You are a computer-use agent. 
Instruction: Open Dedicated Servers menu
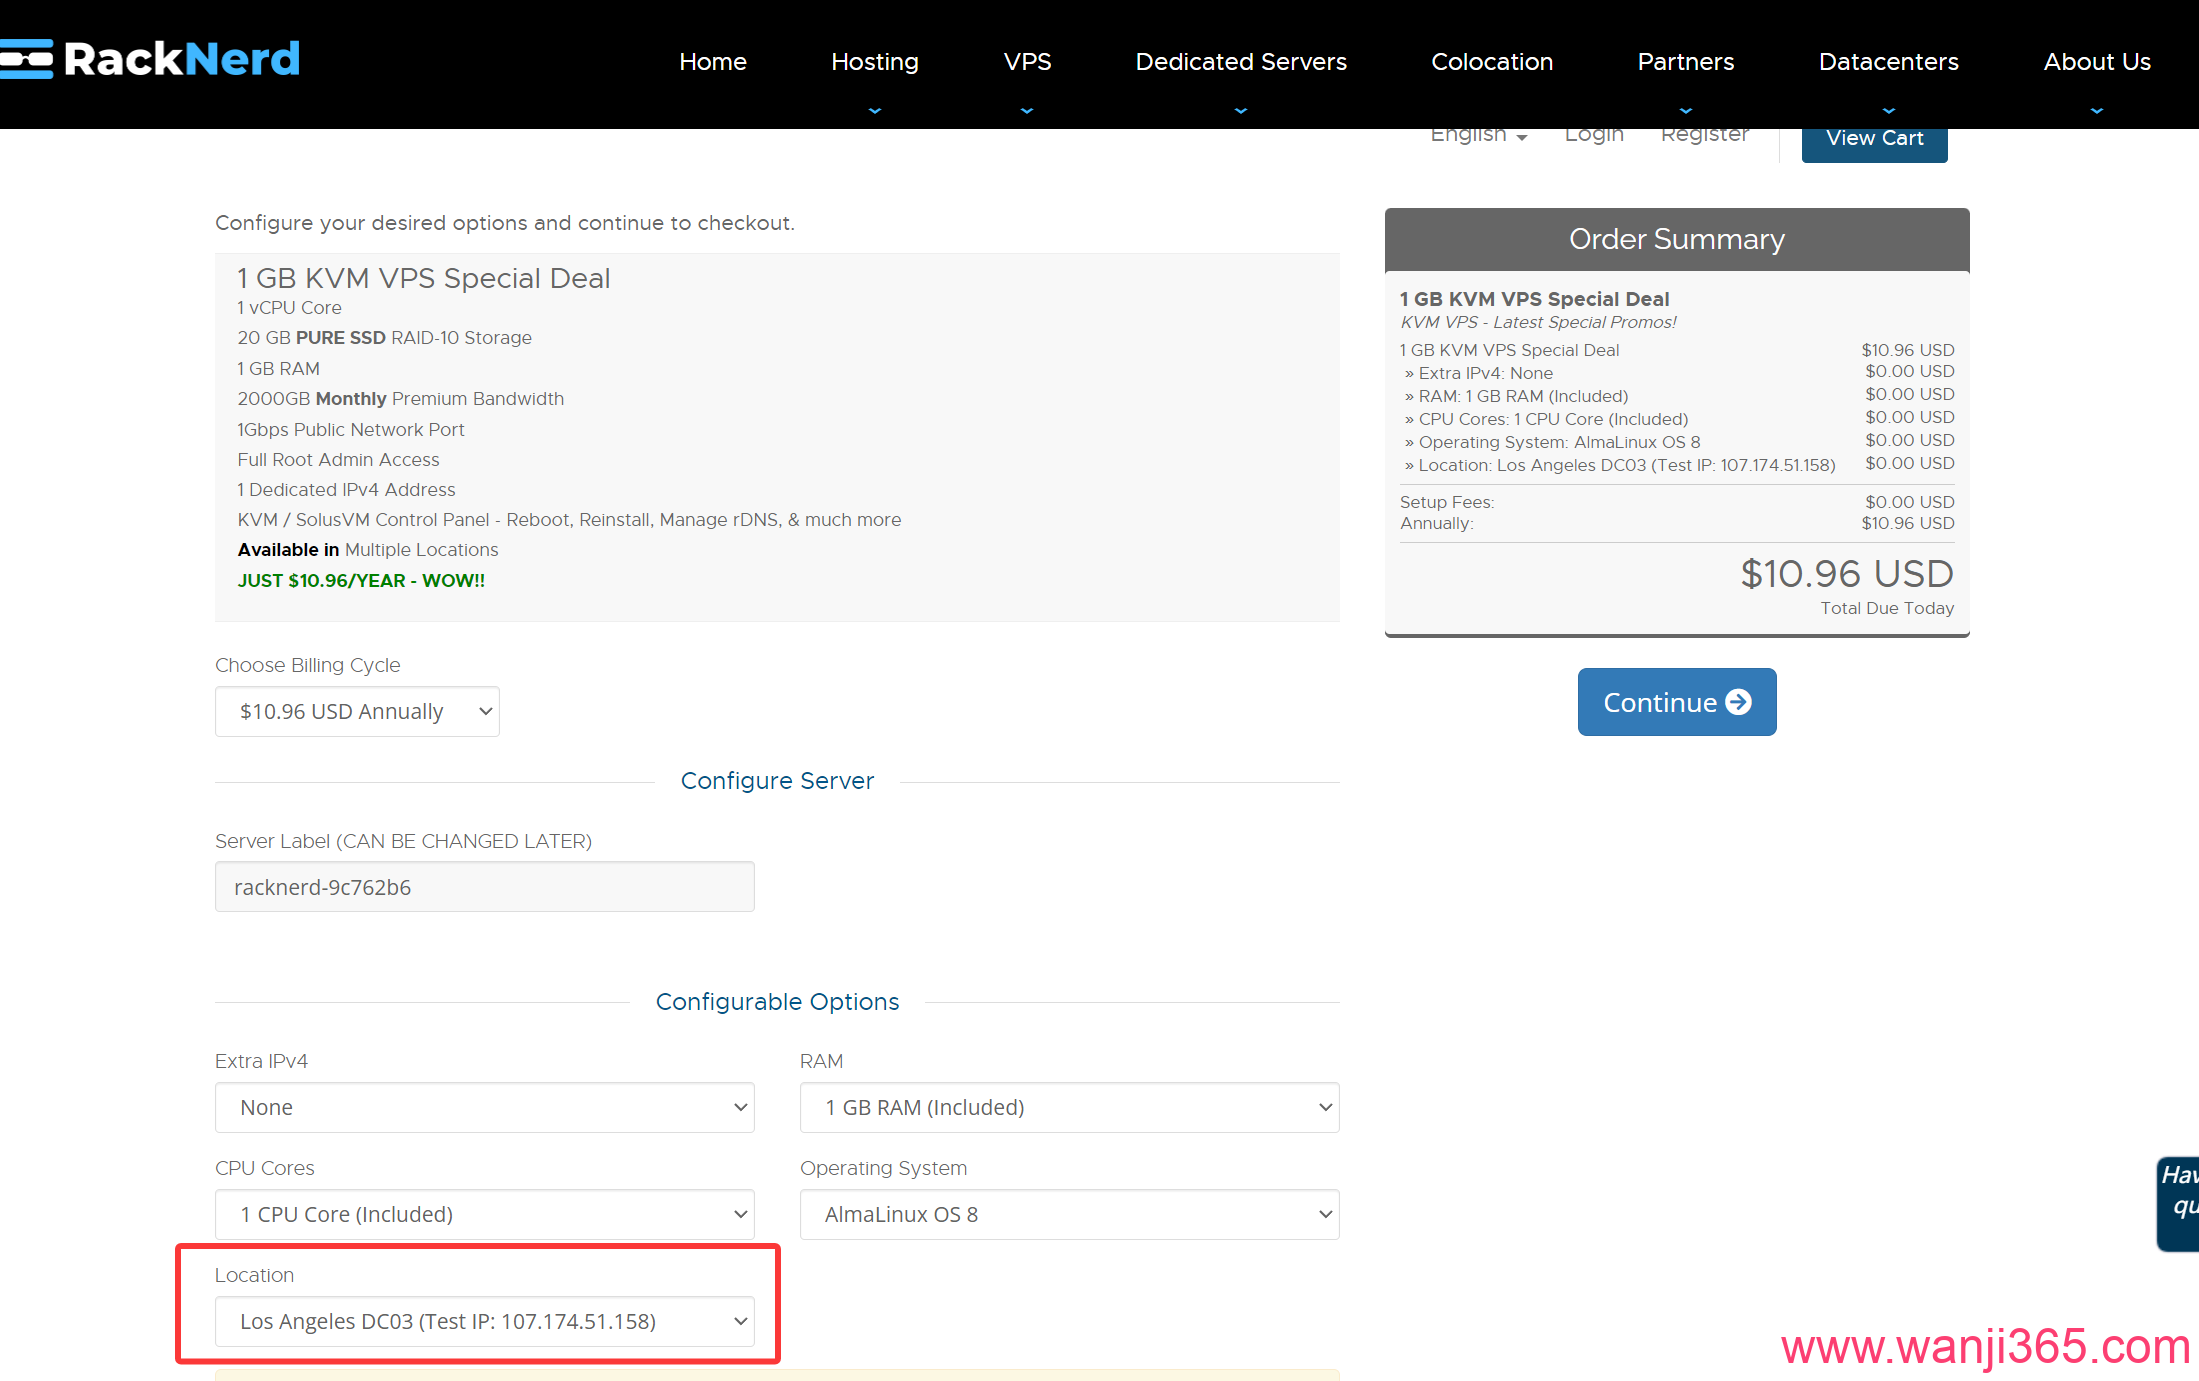(1241, 62)
